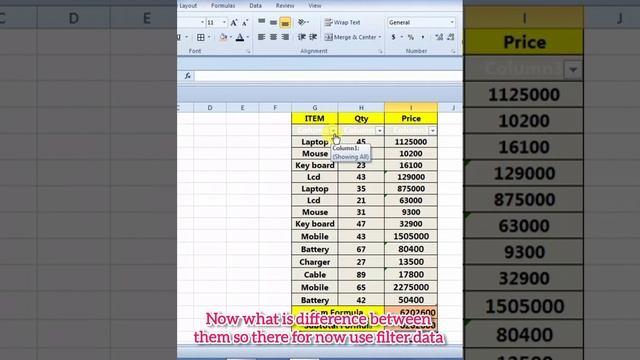This screenshot has height=360, width=640.
Task: Switch to the Formulas ribbon tab
Action: [223, 6]
